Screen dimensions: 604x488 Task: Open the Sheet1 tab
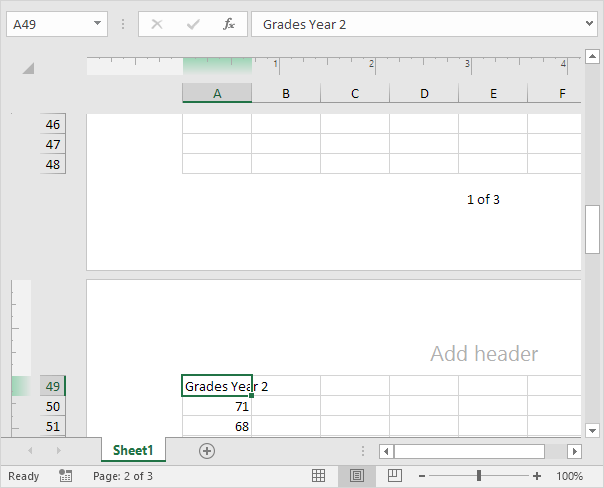(133, 451)
